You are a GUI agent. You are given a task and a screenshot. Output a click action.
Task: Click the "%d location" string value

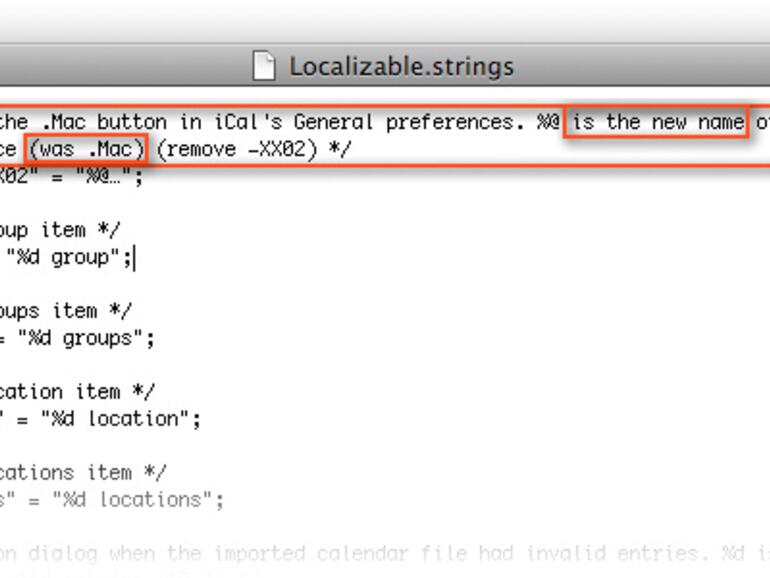(119, 419)
